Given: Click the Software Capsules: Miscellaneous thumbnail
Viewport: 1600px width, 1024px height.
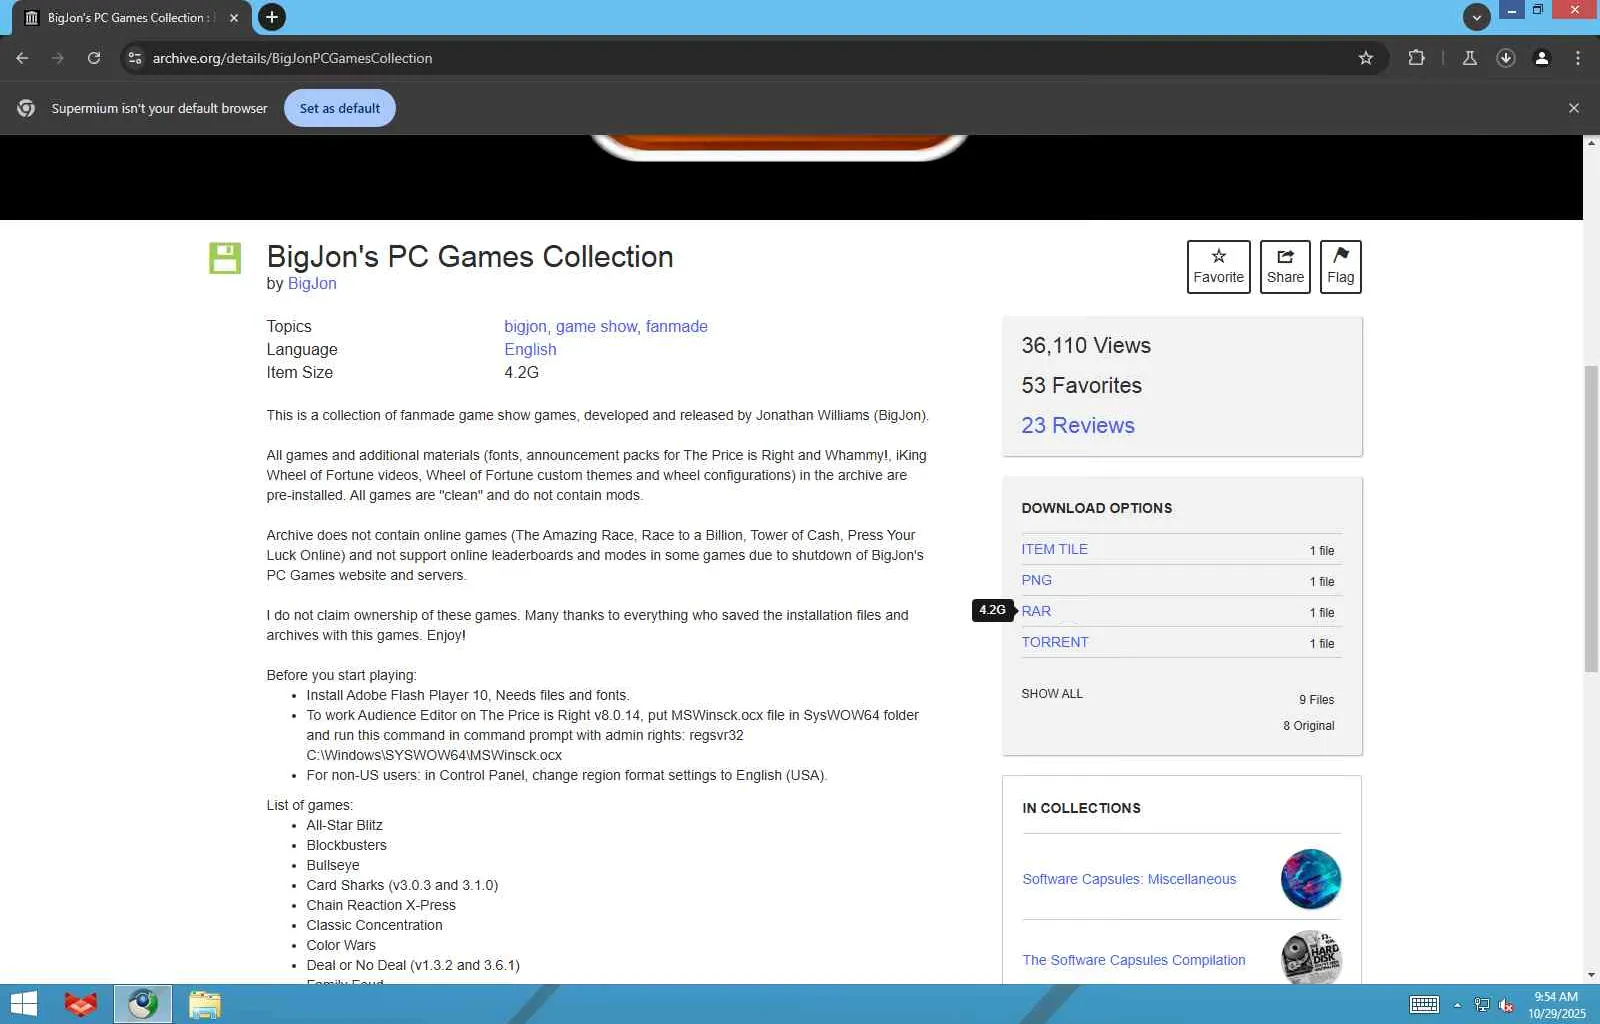Looking at the screenshot, I should (1311, 879).
